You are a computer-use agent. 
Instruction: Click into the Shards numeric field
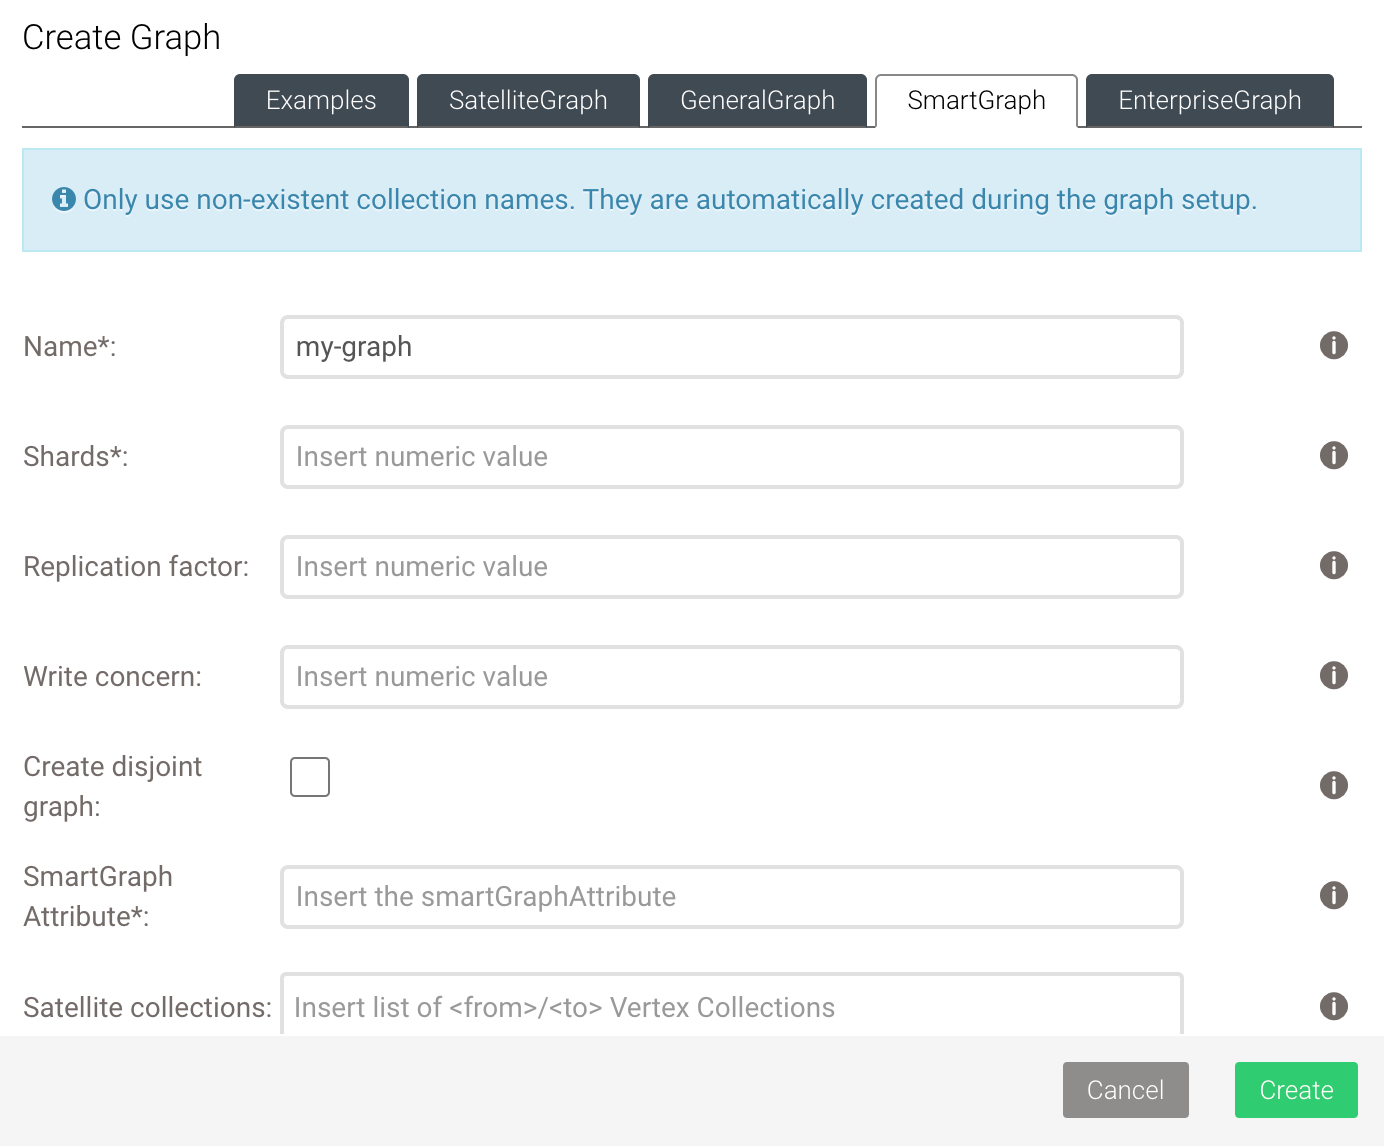[732, 457]
